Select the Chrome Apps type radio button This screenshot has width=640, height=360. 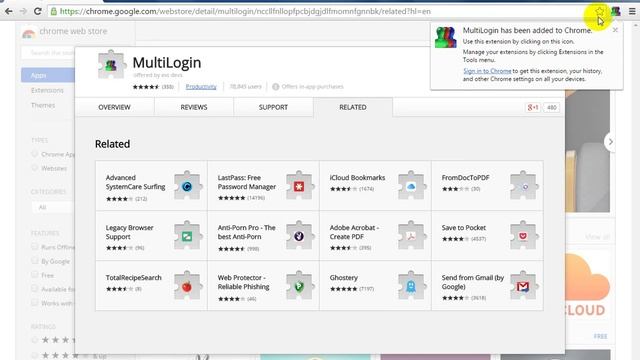35,154
